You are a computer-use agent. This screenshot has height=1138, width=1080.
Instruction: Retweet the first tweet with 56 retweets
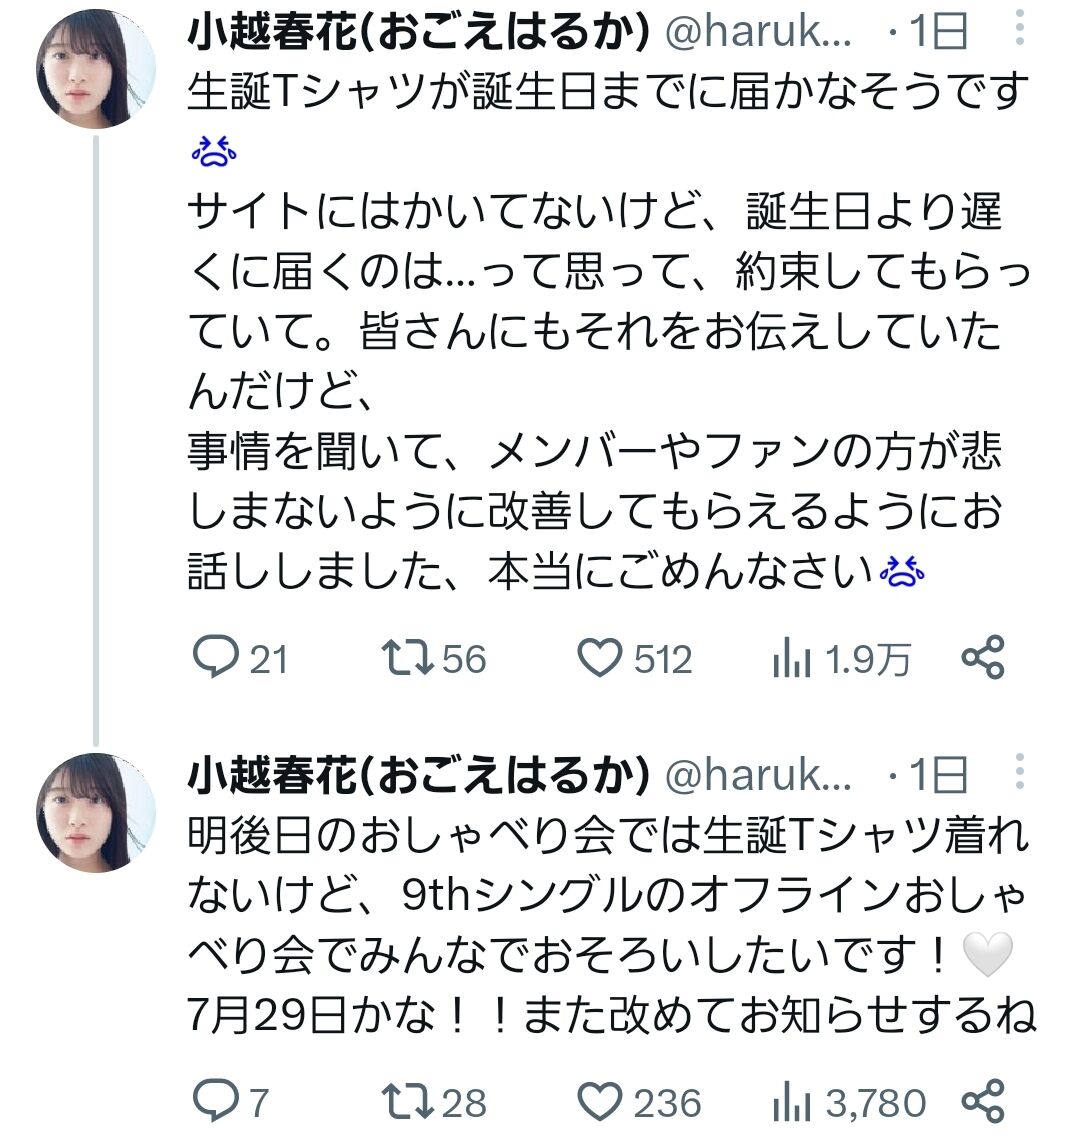pyautogui.click(x=408, y=659)
